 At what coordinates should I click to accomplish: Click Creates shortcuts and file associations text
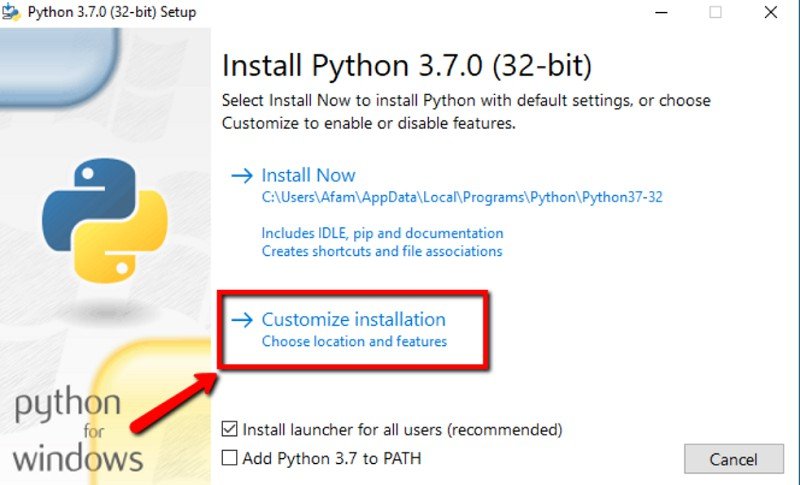[x=382, y=251]
